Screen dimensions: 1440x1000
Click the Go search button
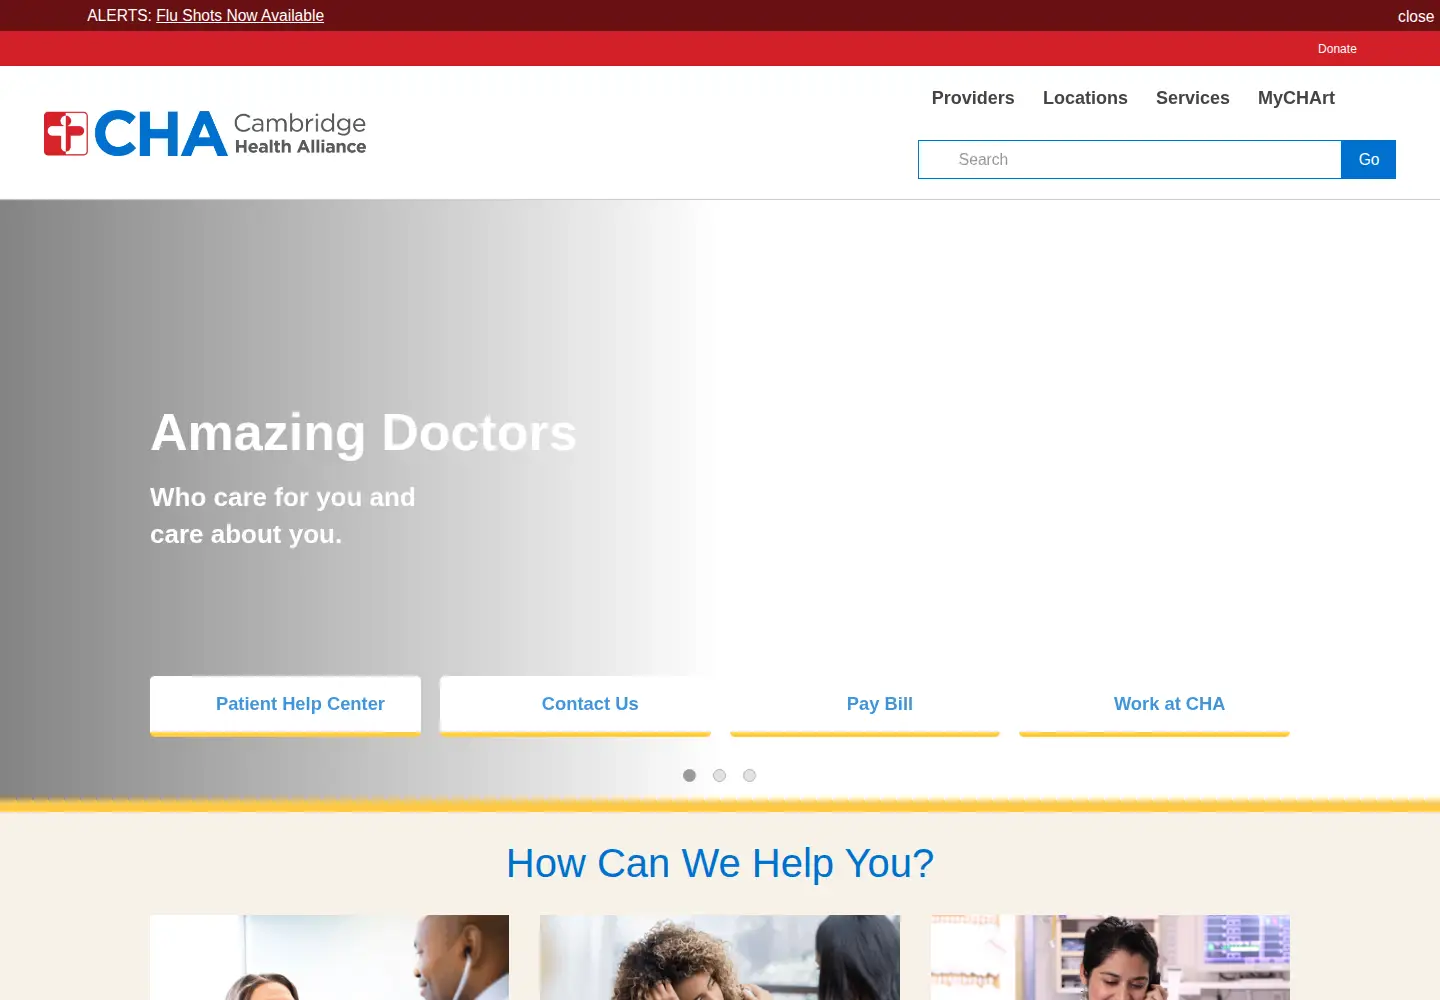click(1369, 159)
